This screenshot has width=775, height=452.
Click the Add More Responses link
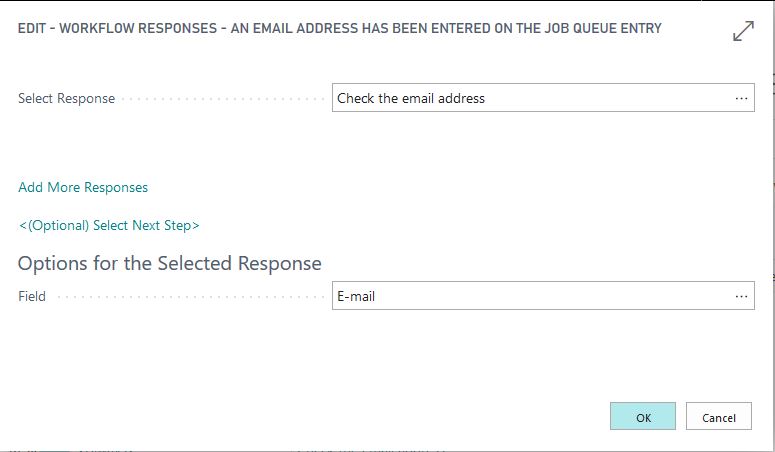click(83, 187)
